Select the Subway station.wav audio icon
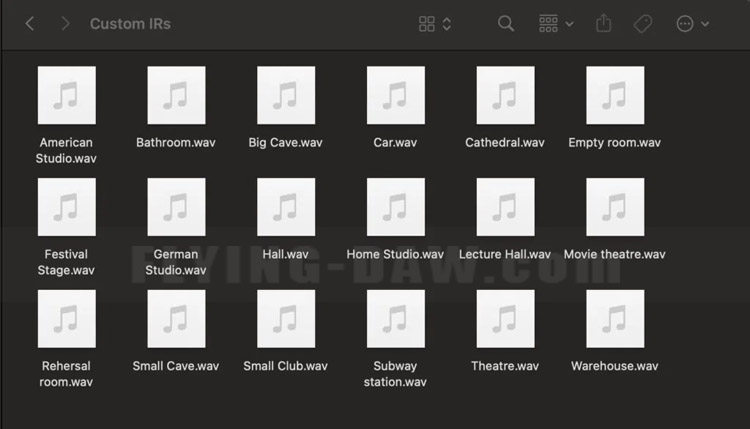Viewport: 750px width, 429px height. (396, 319)
